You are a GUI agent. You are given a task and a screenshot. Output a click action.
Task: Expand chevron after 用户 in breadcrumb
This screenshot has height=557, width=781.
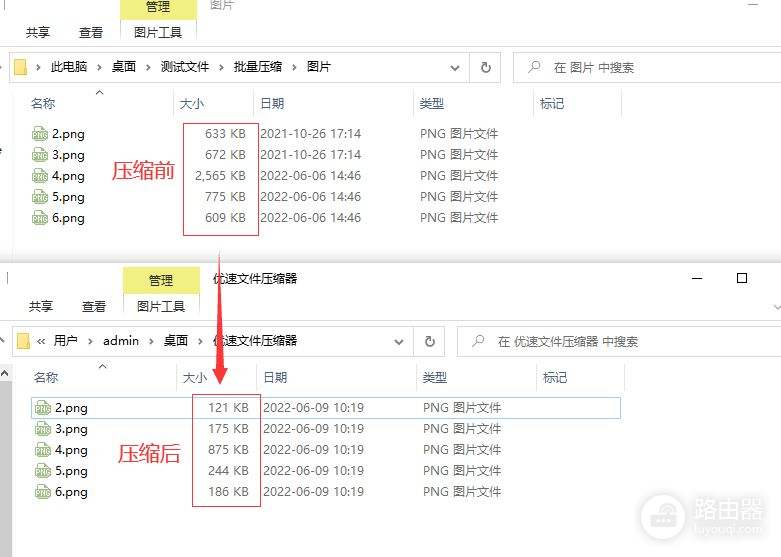[x=90, y=341]
